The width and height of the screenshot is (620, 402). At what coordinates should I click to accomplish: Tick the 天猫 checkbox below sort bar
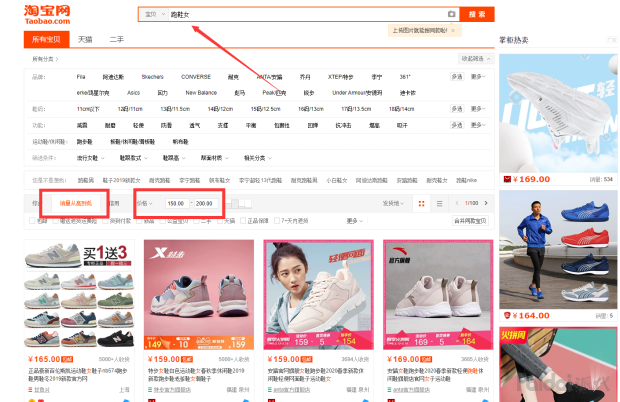[220, 221]
